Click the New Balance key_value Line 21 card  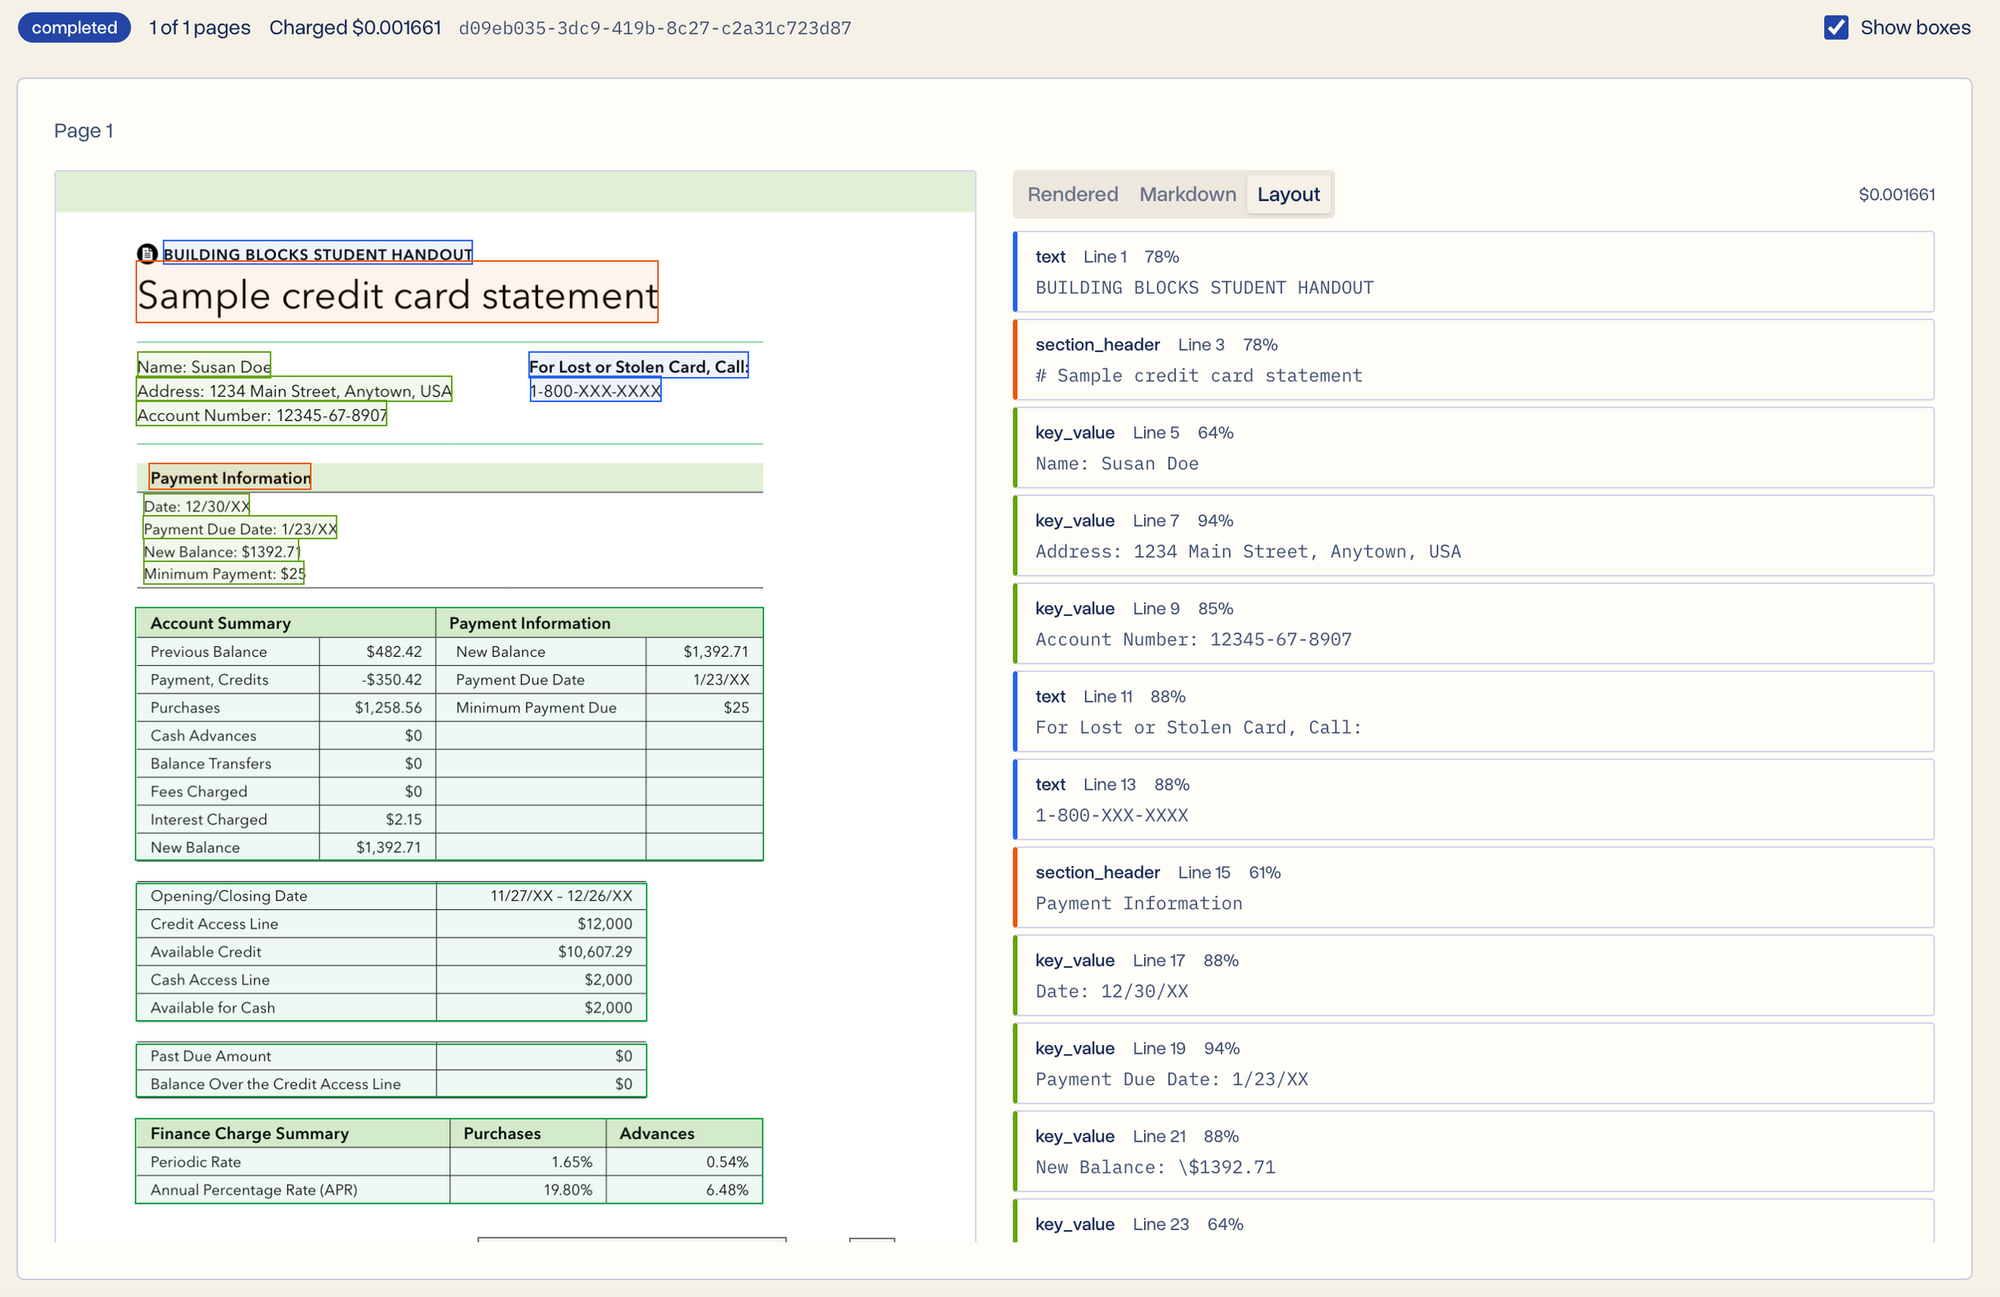click(x=1474, y=1152)
